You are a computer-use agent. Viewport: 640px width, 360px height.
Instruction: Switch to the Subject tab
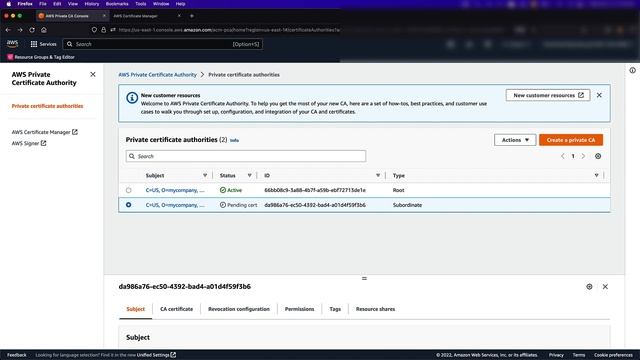[x=136, y=309]
